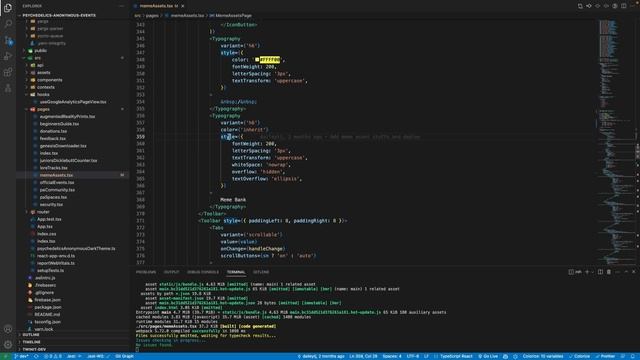
Task: Open the Extensions view
Action: click(8, 73)
